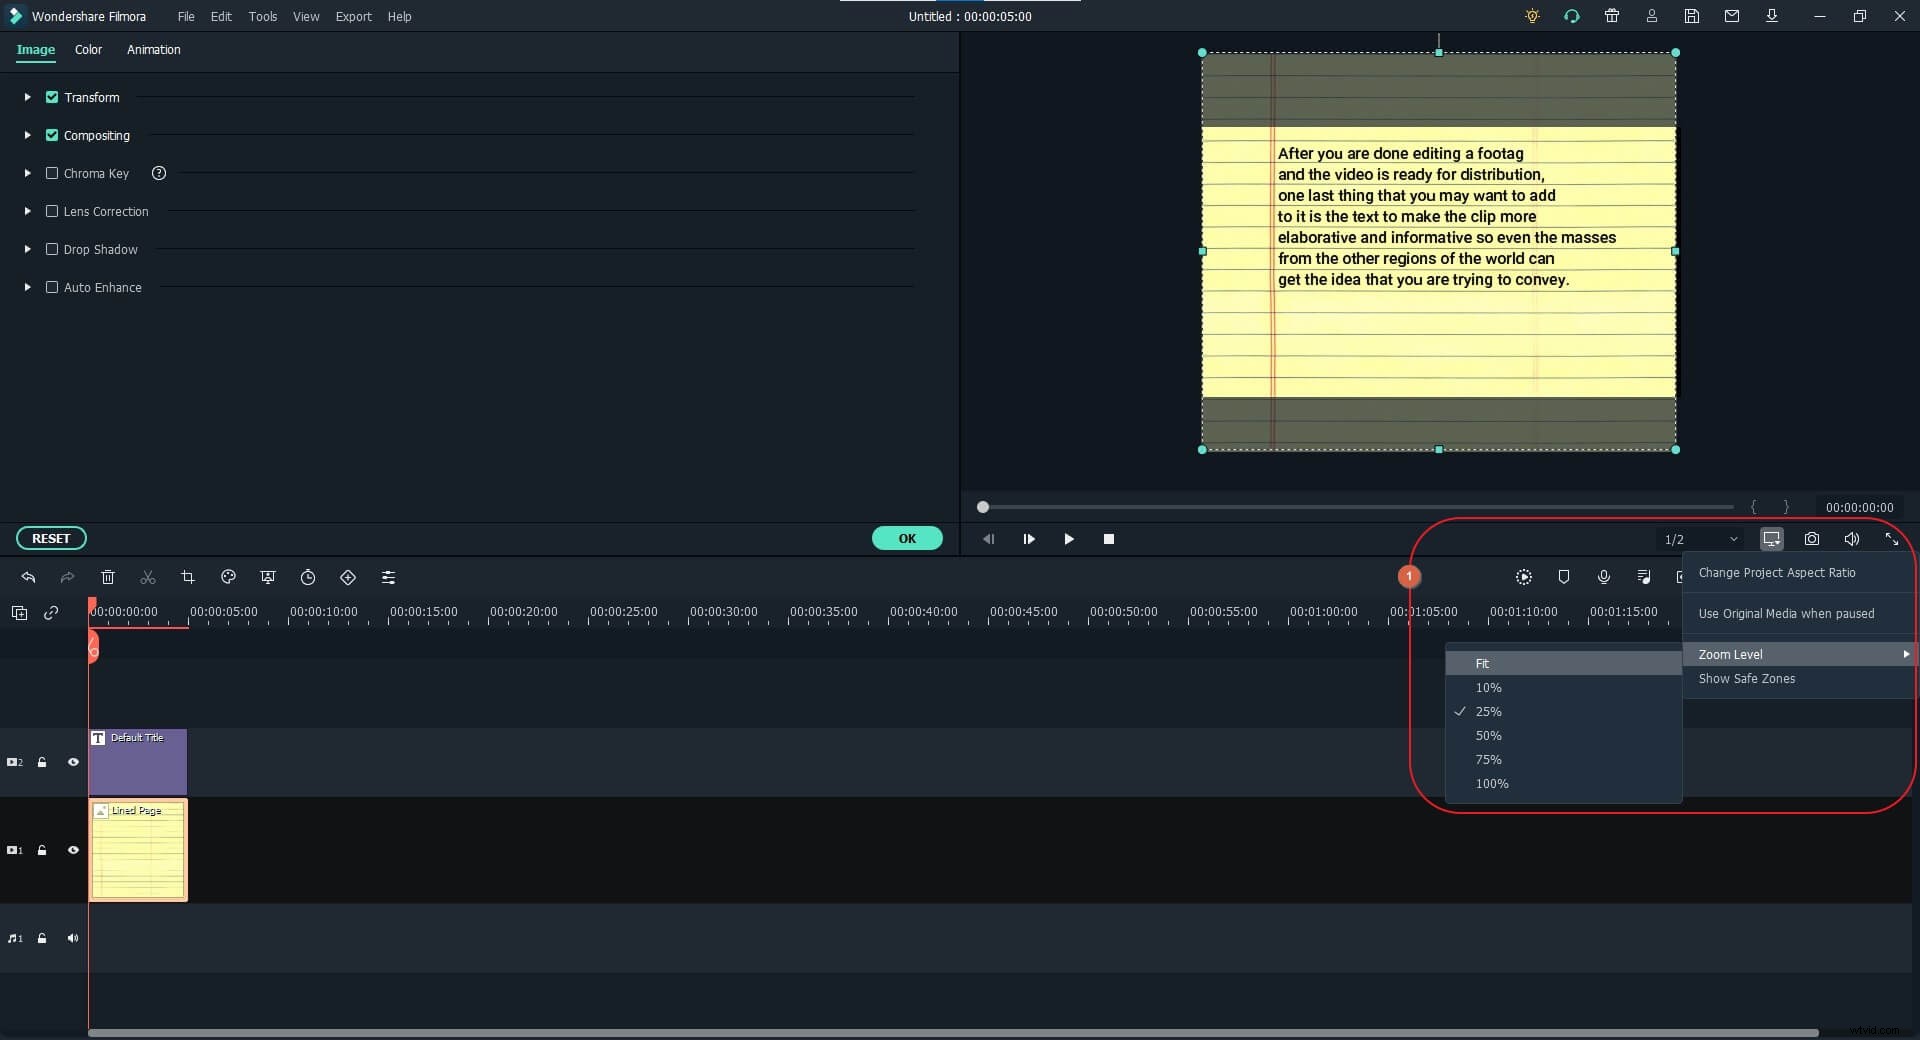Enable the Chroma Key checkbox
The image size is (1920, 1040).
(x=52, y=173)
